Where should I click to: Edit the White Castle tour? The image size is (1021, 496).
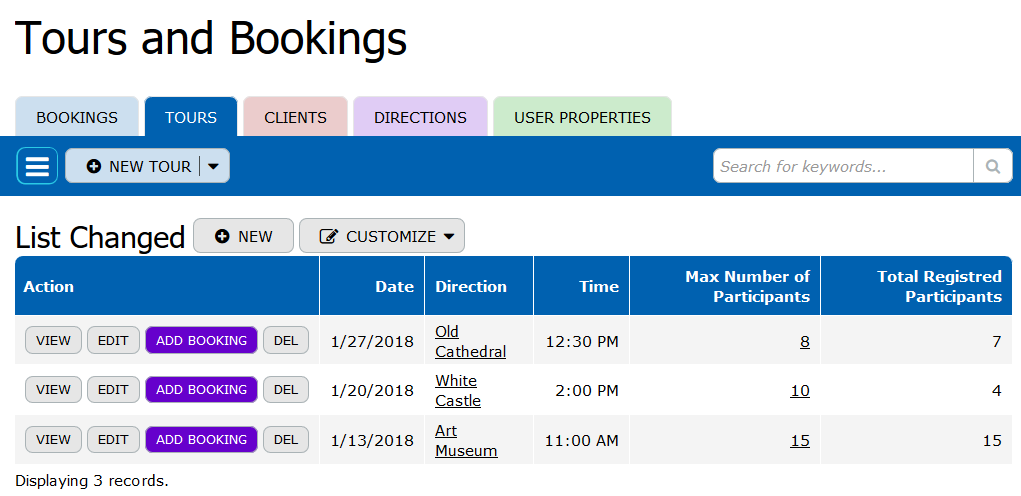coord(113,389)
